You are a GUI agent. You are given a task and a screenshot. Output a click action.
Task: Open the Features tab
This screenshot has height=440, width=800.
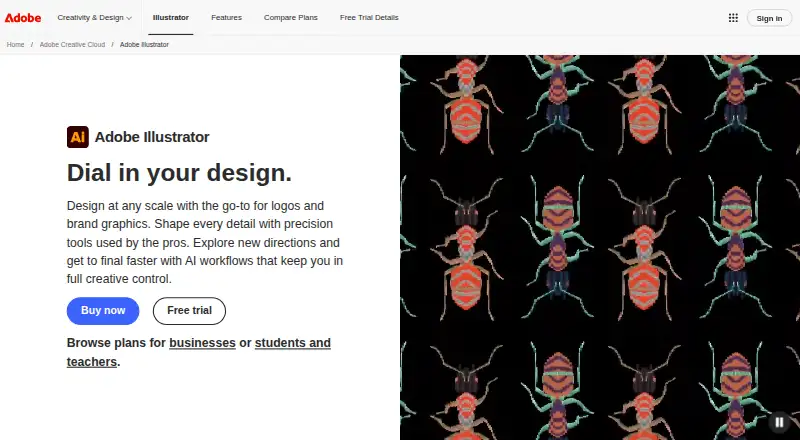[x=227, y=18]
